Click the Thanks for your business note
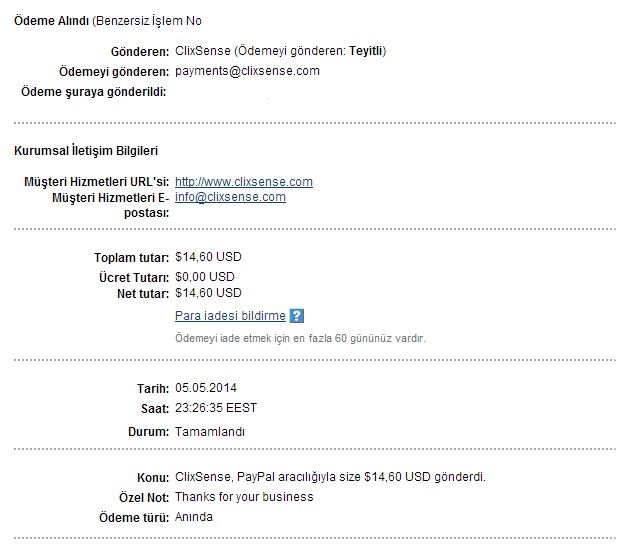Image resolution: width=626 pixels, height=552 pixels. tap(244, 497)
